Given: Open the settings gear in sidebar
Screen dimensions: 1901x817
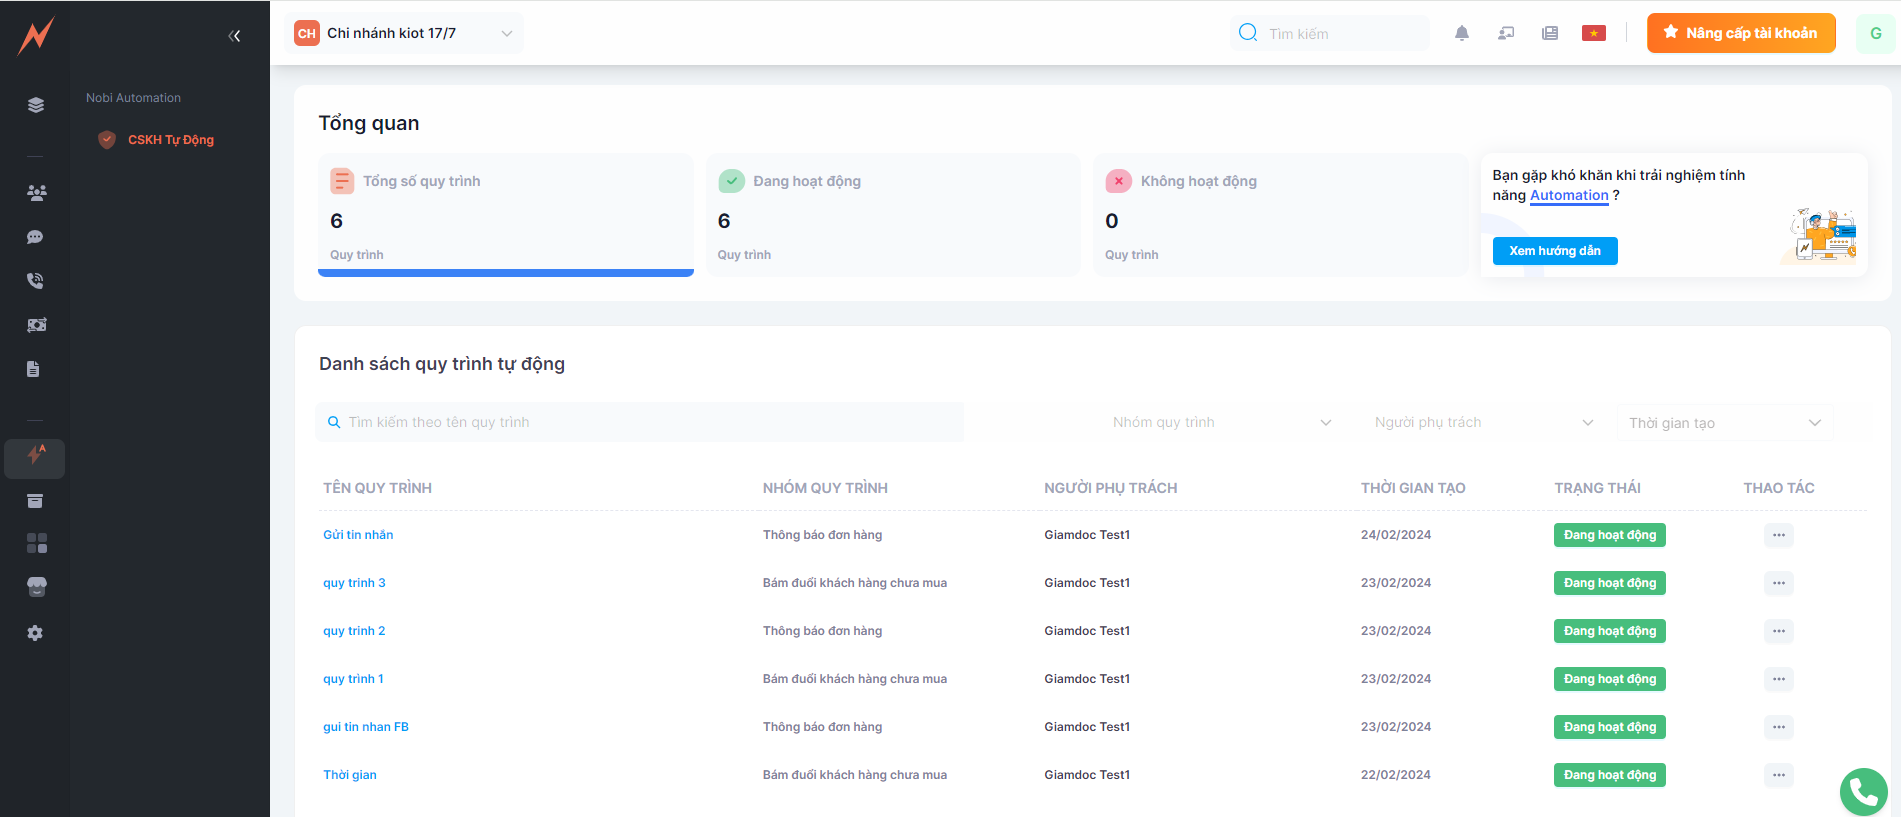Looking at the screenshot, I should pos(35,633).
